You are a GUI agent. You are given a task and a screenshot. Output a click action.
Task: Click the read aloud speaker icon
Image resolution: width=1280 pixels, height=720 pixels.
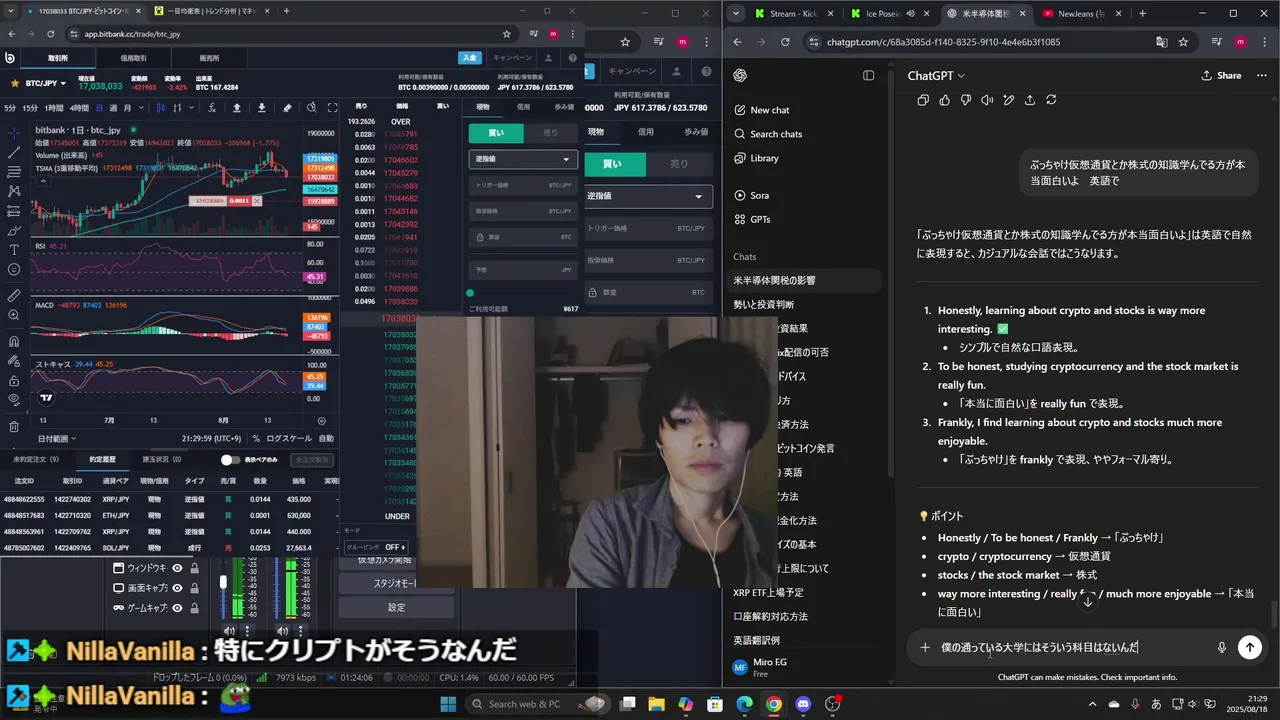987,100
